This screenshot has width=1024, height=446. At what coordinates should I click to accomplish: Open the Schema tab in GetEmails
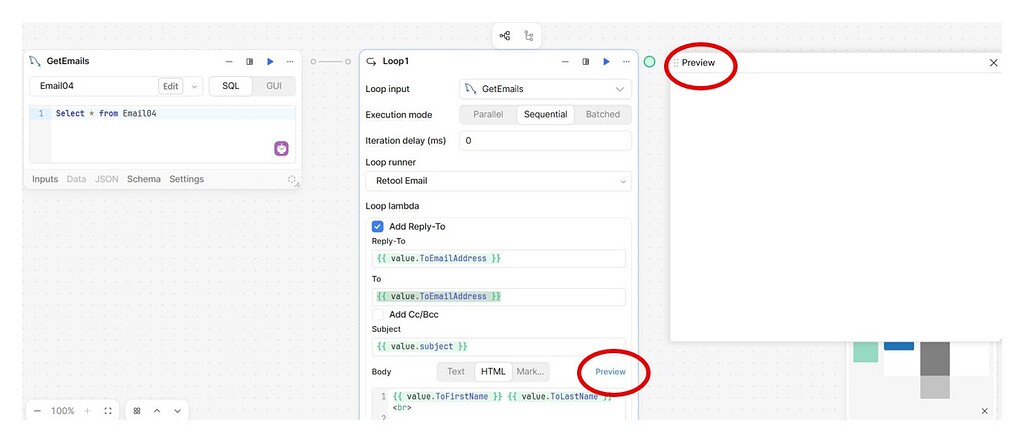tap(144, 179)
